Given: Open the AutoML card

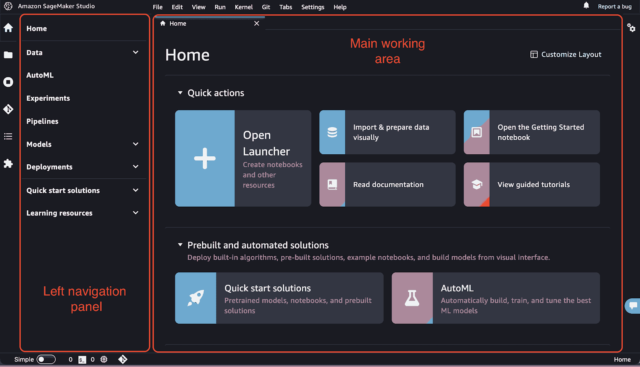Looking at the screenshot, I should click(496, 298).
